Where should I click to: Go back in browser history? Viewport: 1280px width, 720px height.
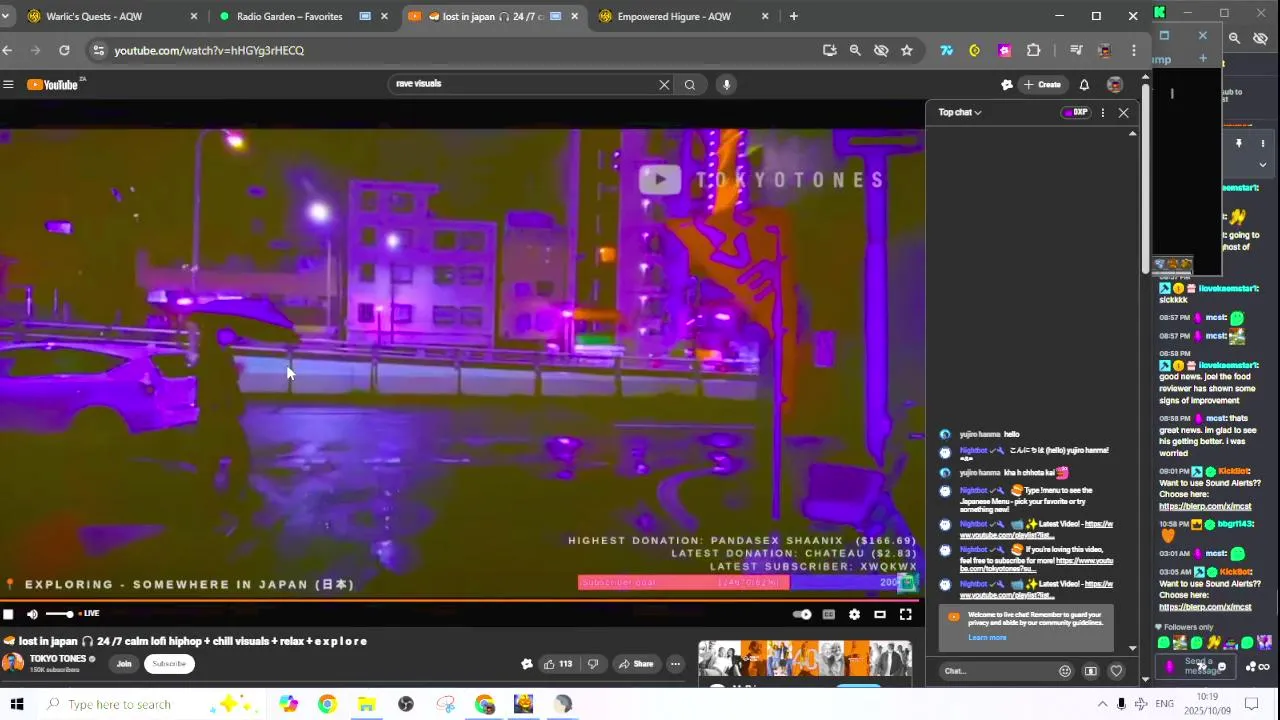[x=8, y=50]
